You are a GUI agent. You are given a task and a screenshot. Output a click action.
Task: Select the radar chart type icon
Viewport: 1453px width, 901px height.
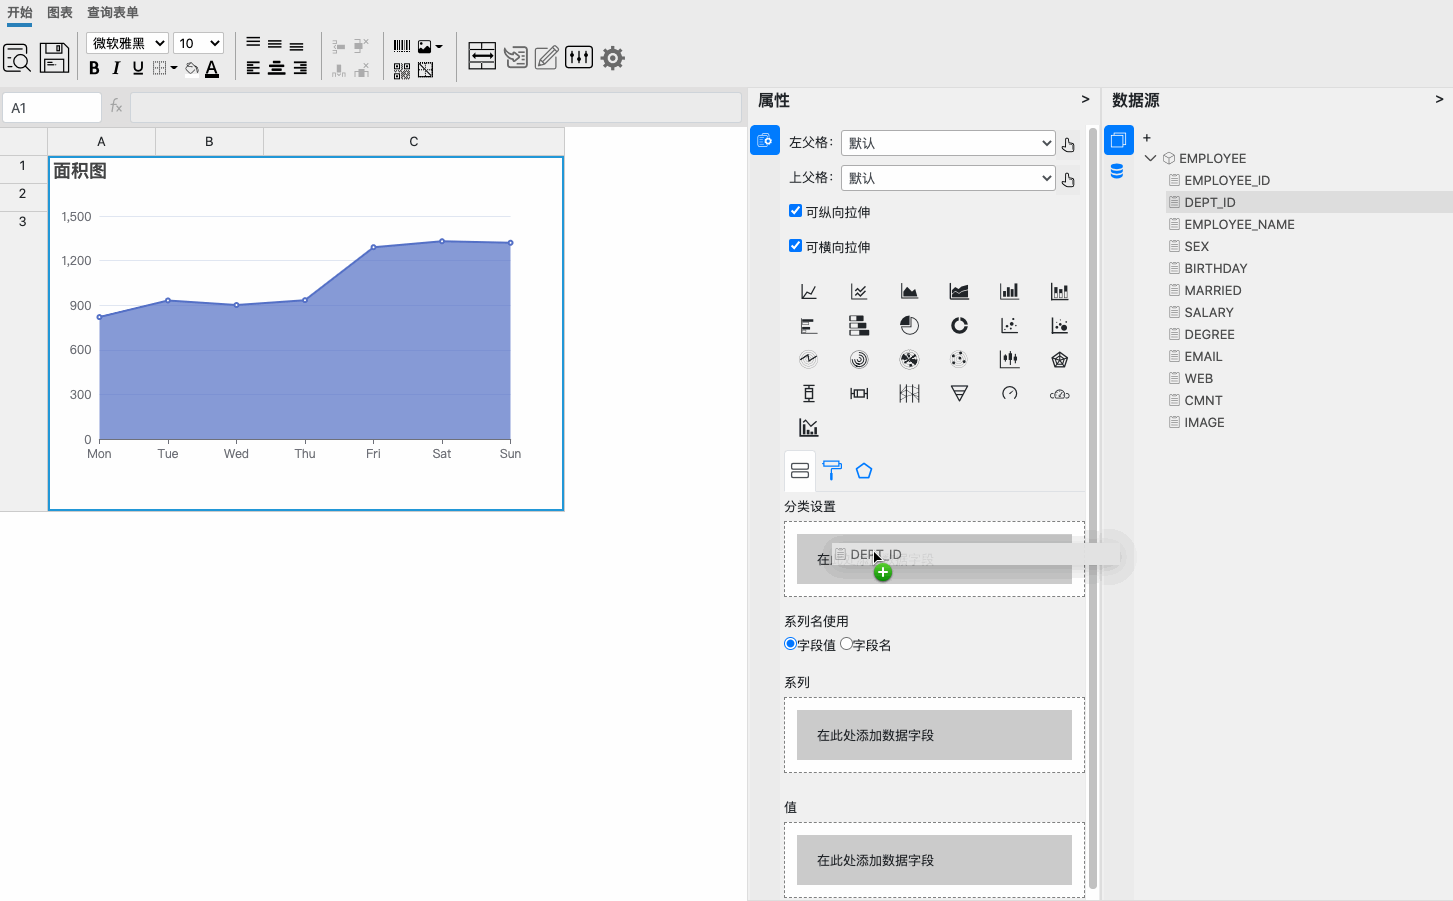click(x=1059, y=359)
